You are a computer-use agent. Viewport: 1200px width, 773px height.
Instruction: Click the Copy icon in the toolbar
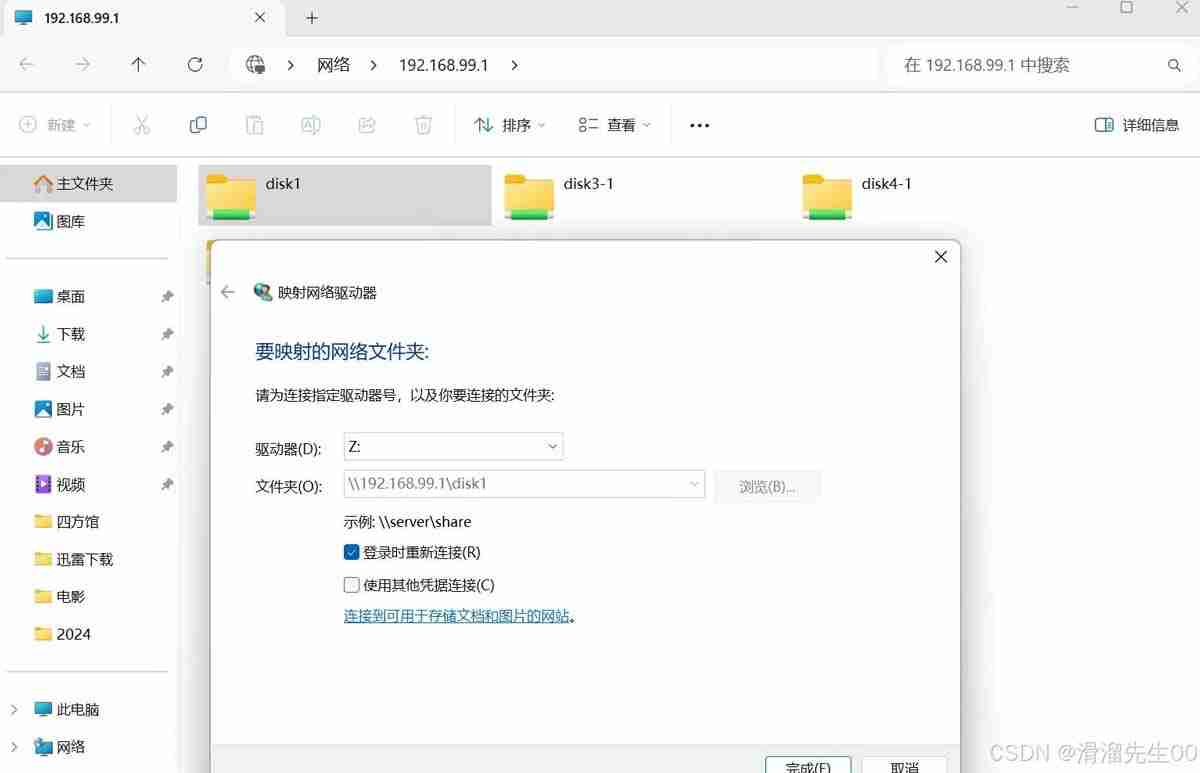(197, 124)
